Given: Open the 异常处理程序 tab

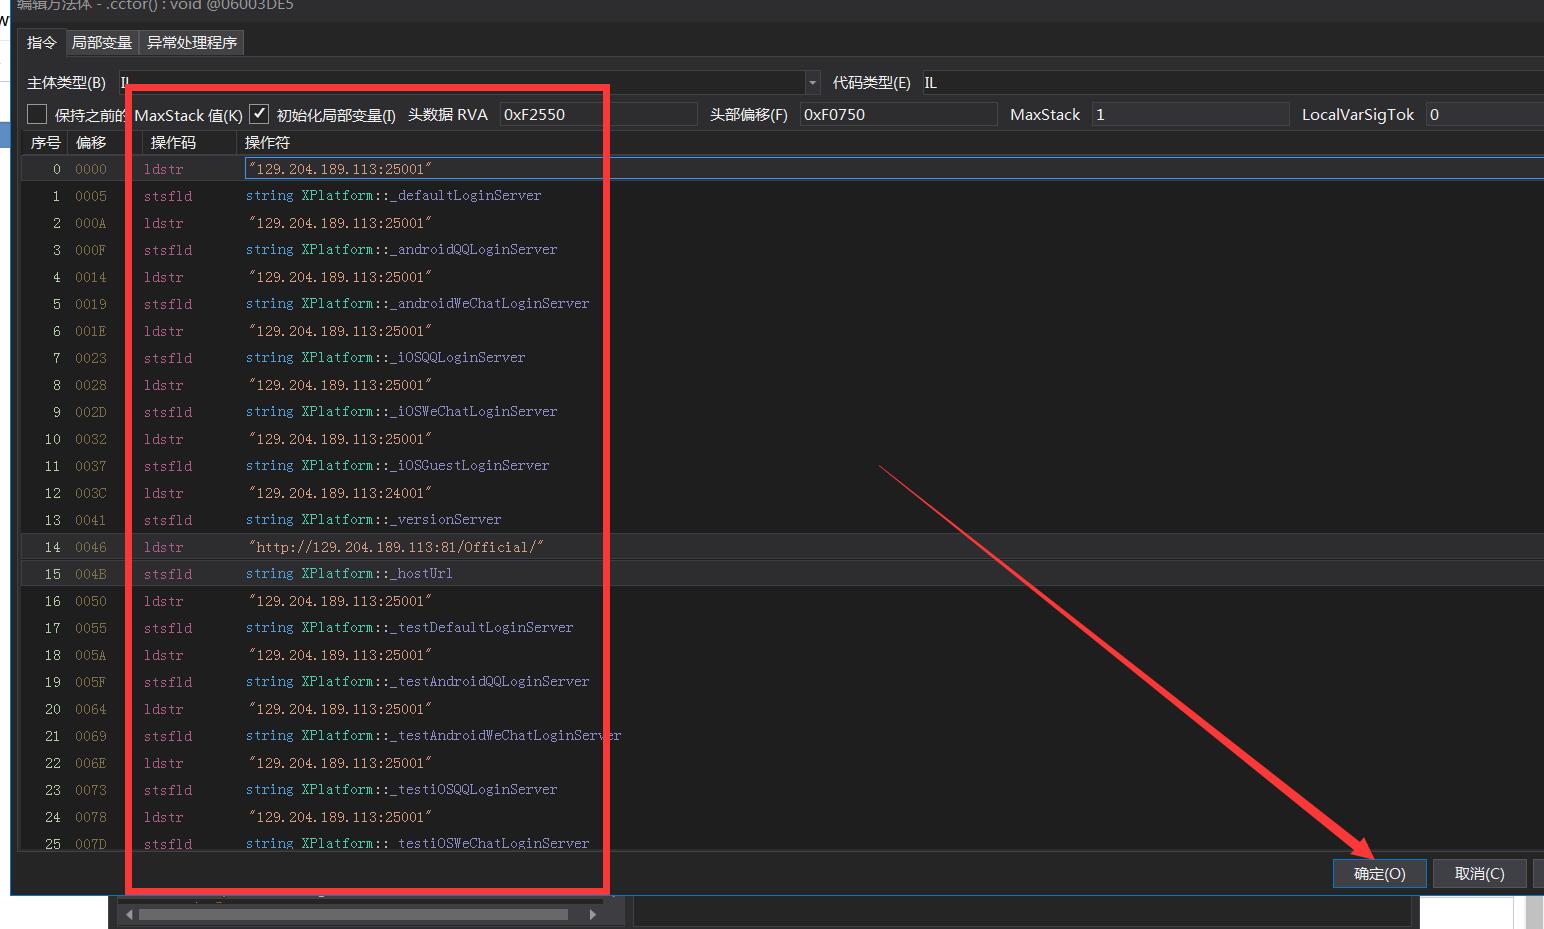Looking at the screenshot, I should (x=192, y=42).
